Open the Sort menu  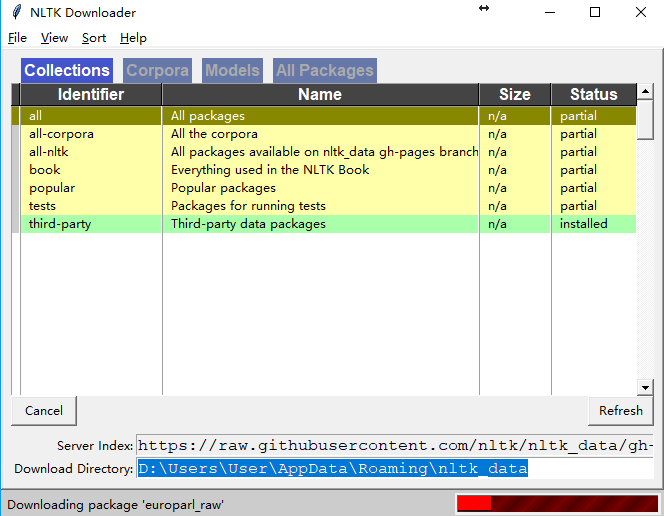point(94,38)
